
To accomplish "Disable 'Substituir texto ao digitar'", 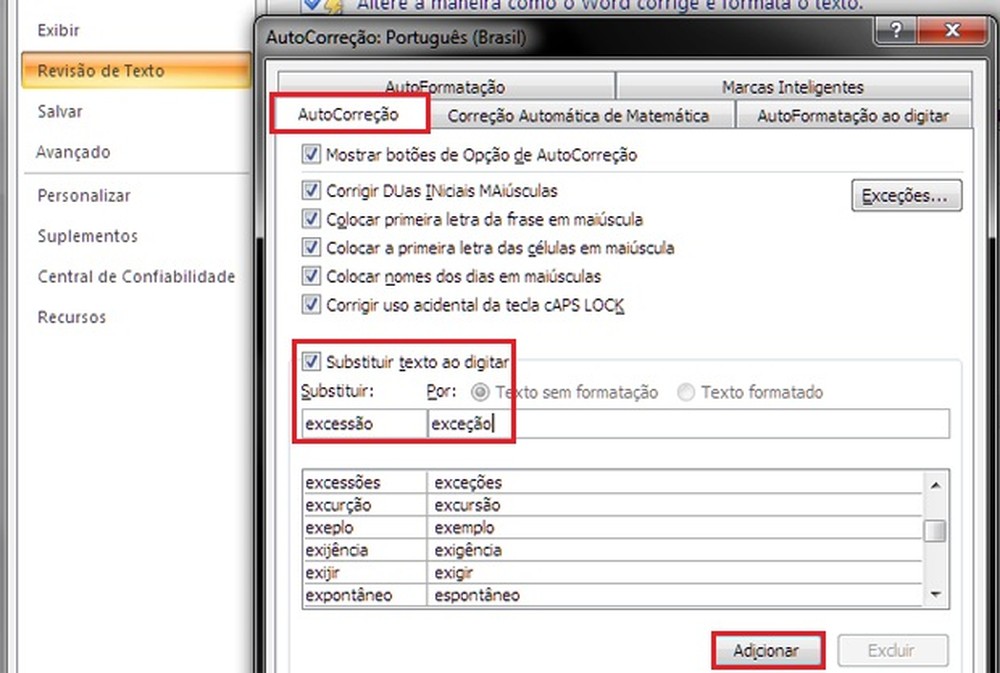I will (313, 362).
